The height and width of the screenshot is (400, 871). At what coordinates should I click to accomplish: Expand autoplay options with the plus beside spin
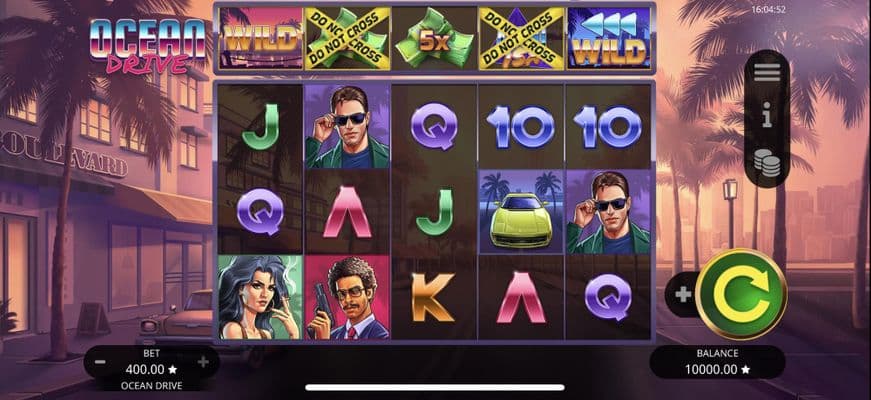tap(683, 294)
